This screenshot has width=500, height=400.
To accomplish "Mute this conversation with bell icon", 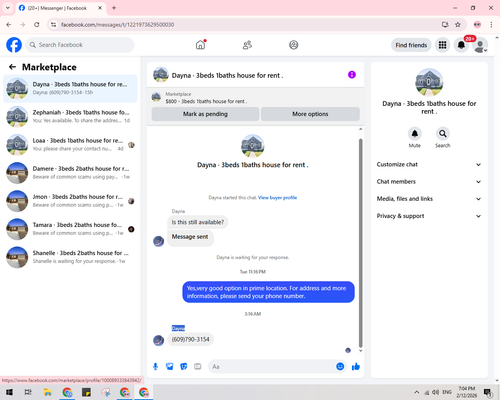I will (x=415, y=134).
